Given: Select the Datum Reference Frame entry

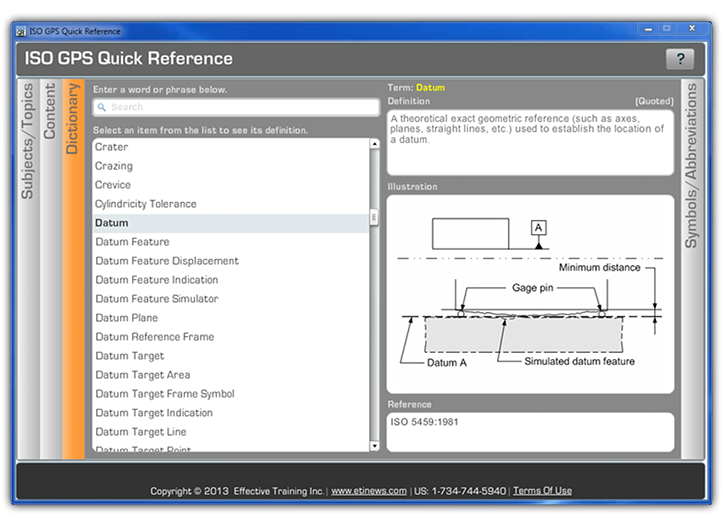Looking at the screenshot, I should coord(154,337).
